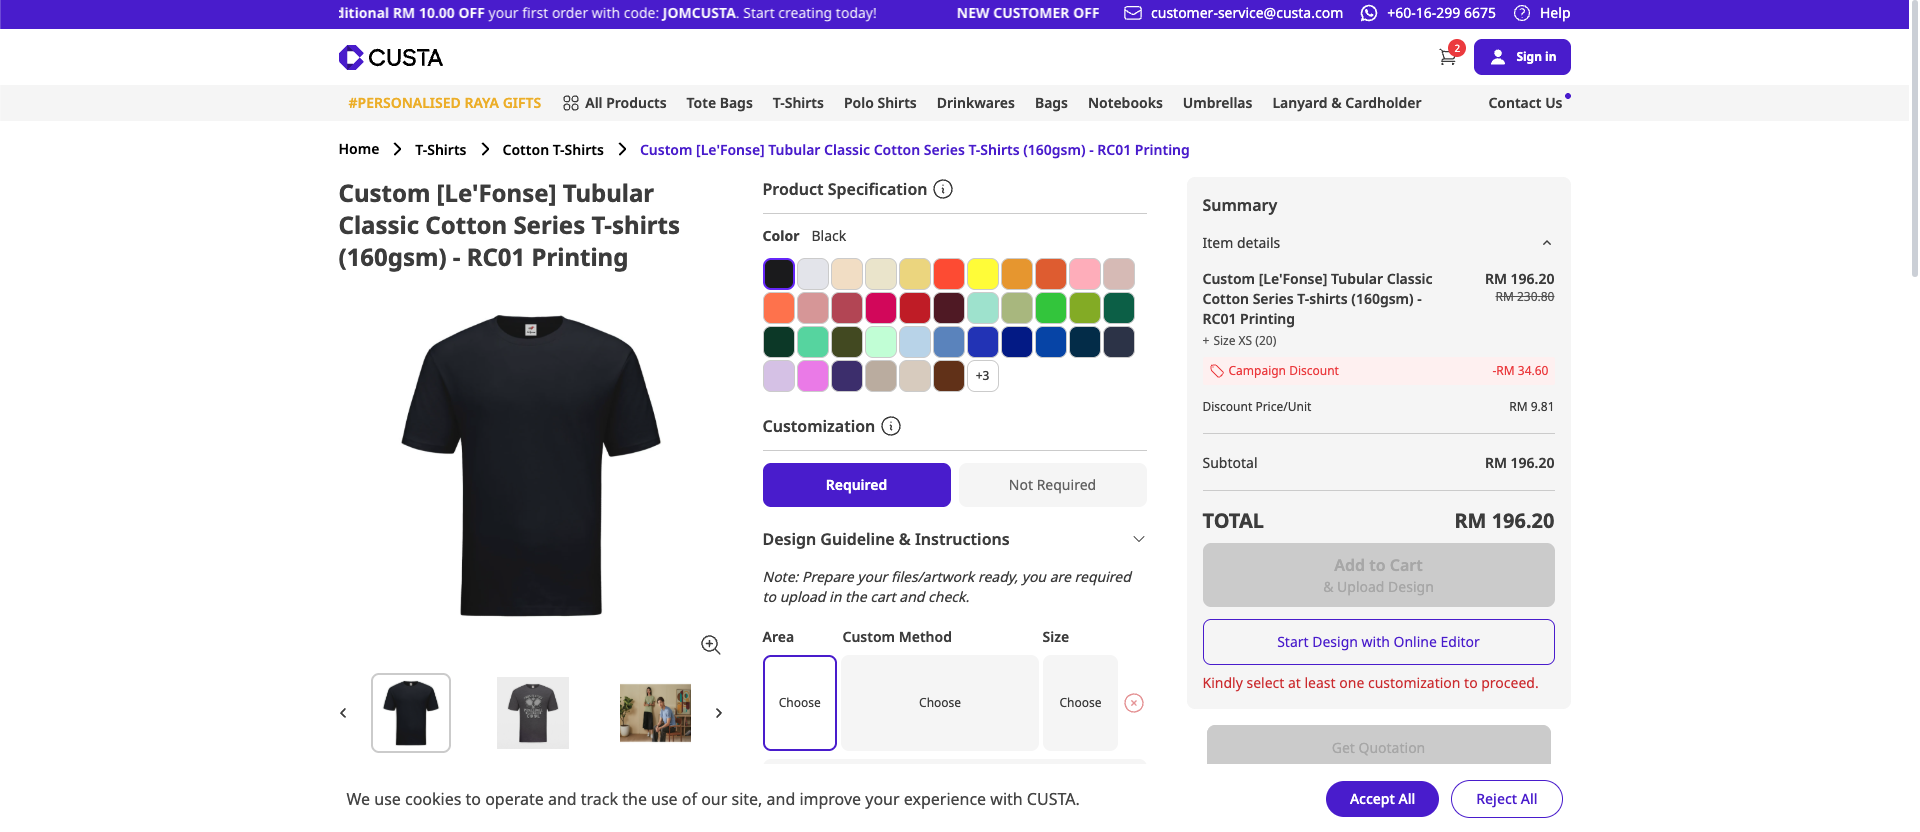This screenshot has width=1920, height=832.
Task: Go to T-Shirts breadcrumb link
Action: pos(441,150)
